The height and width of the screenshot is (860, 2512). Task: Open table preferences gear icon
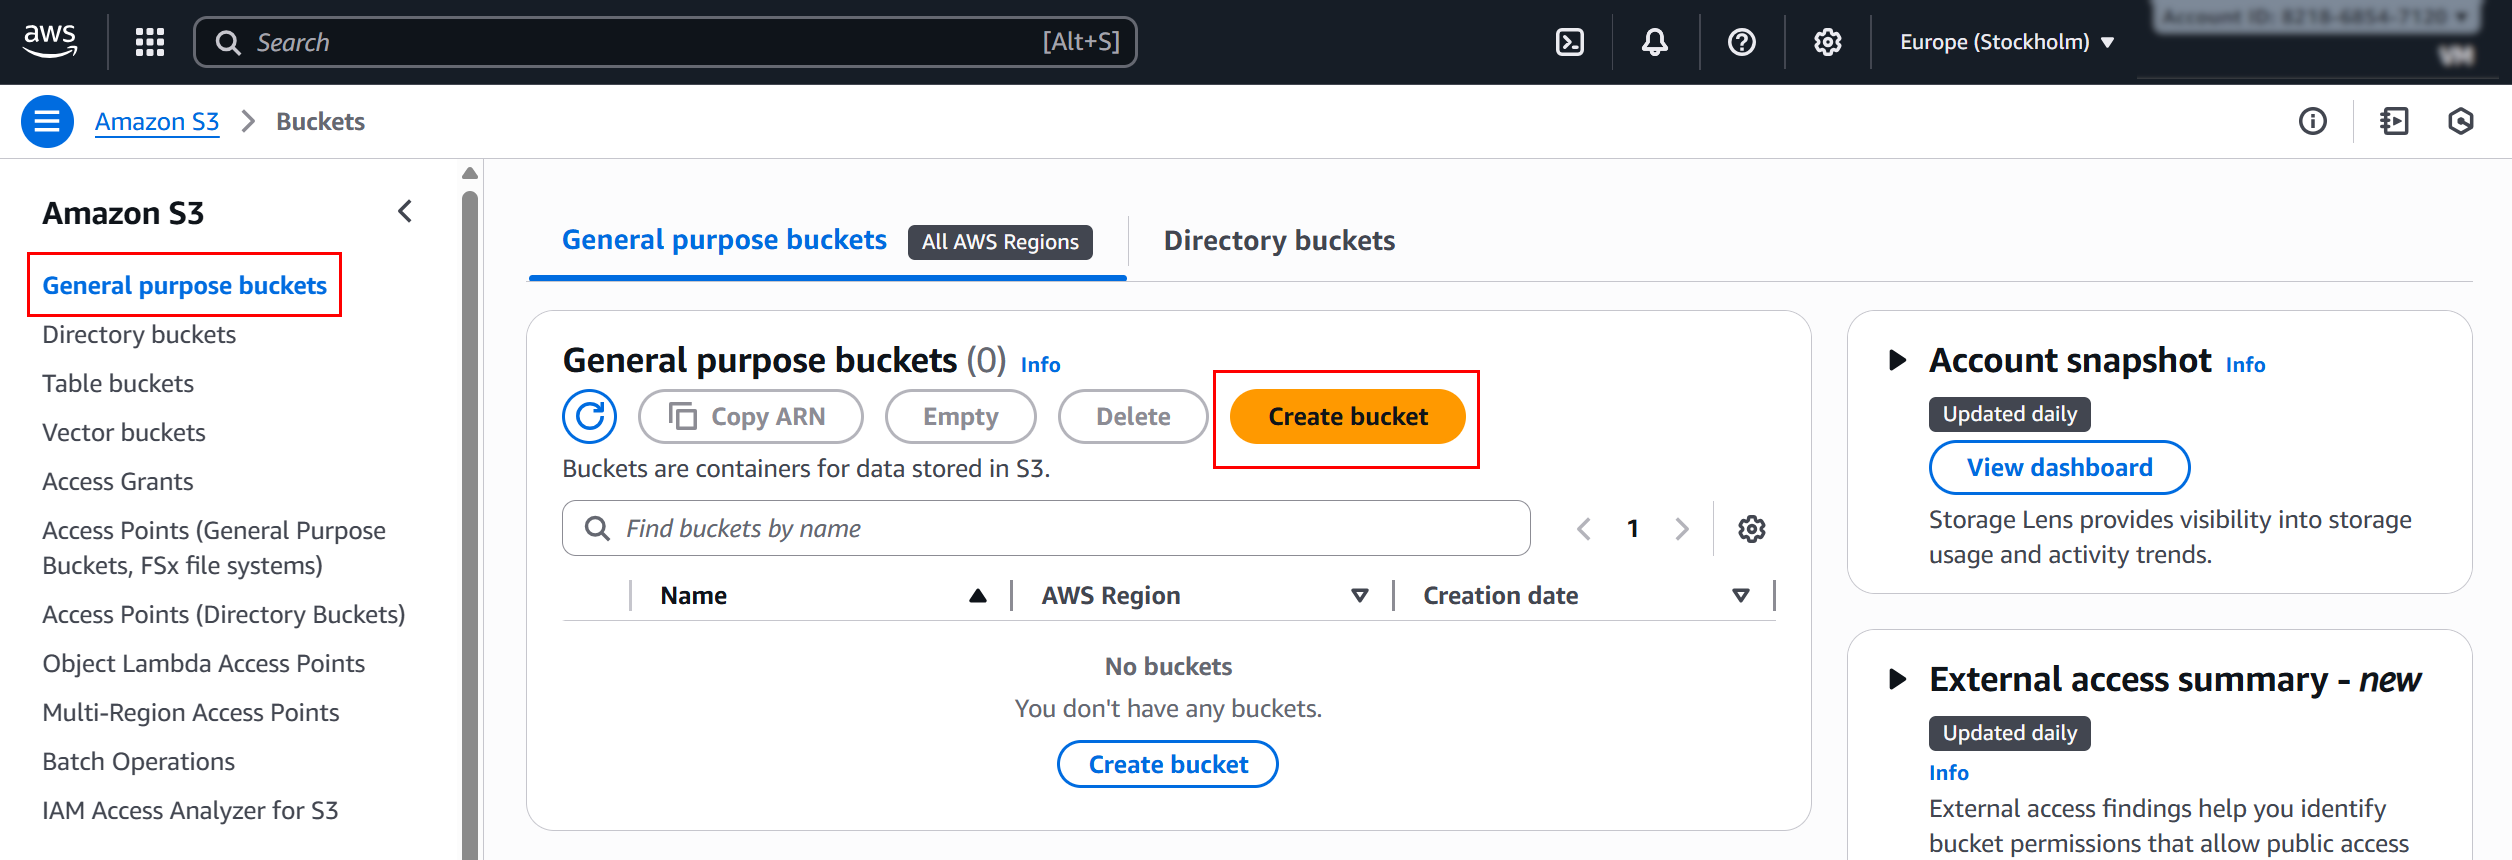pos(1752,528)
